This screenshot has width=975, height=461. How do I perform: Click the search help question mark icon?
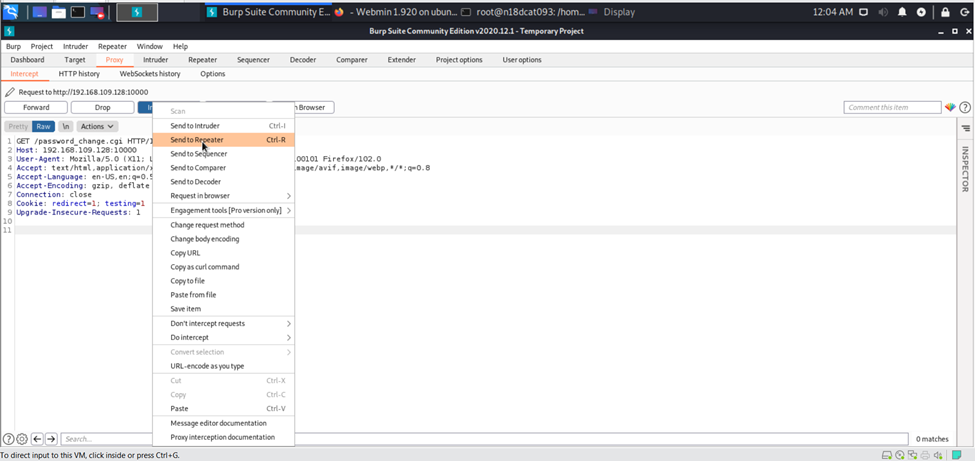point(8,439)
